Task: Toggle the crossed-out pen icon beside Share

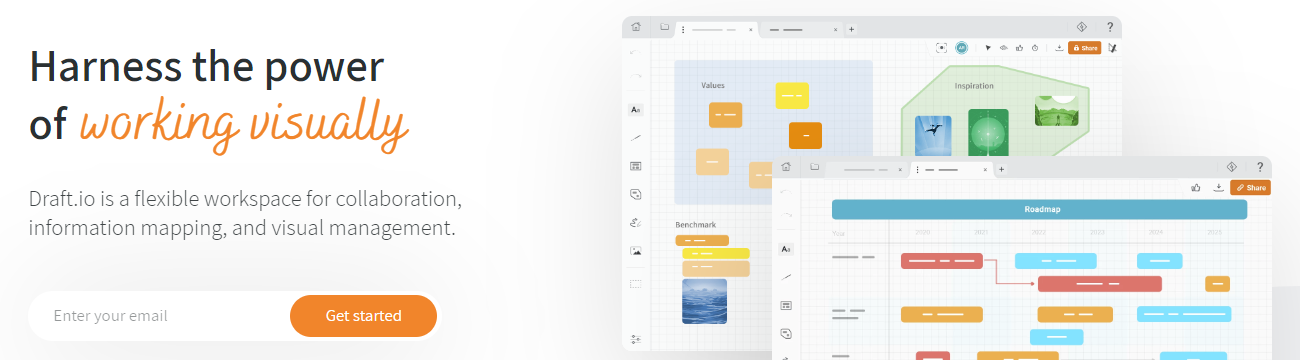Action: pos(1112,47)
